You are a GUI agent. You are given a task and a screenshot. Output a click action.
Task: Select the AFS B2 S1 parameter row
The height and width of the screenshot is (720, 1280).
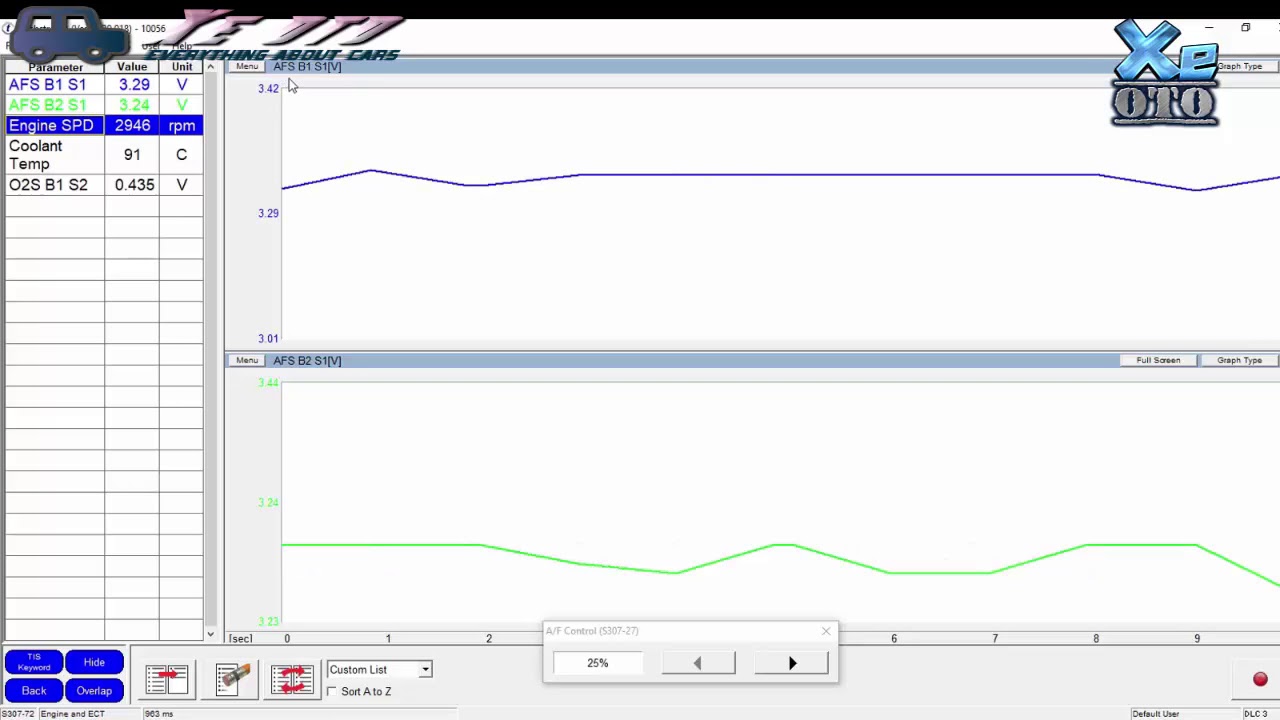pos(104,105)
